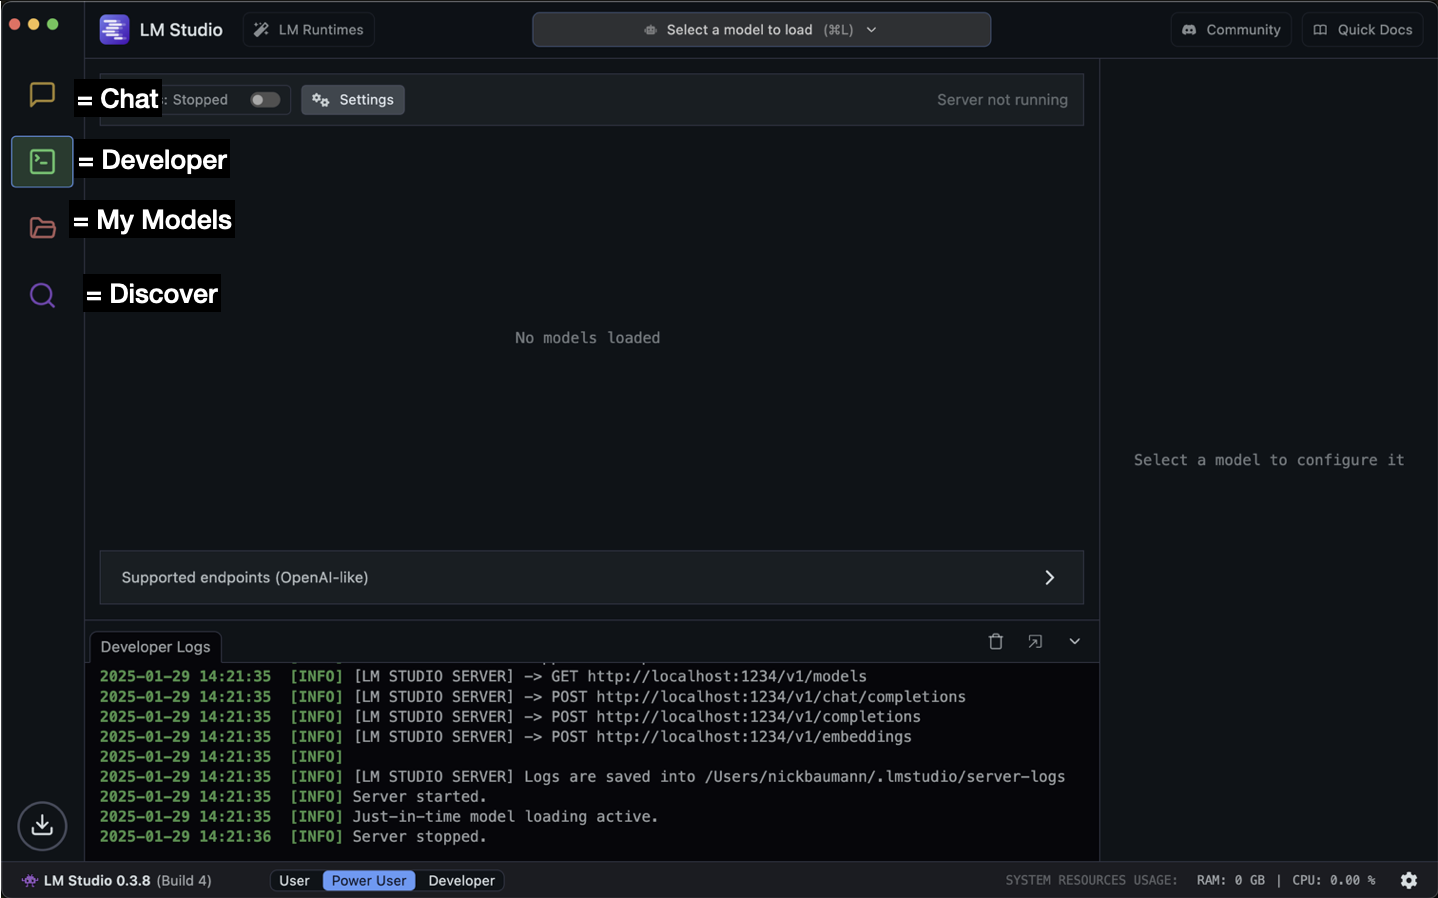Screen dimensions: 1438x898
Task: Open app settings gear icon
Action: [x=1409, y=881]
